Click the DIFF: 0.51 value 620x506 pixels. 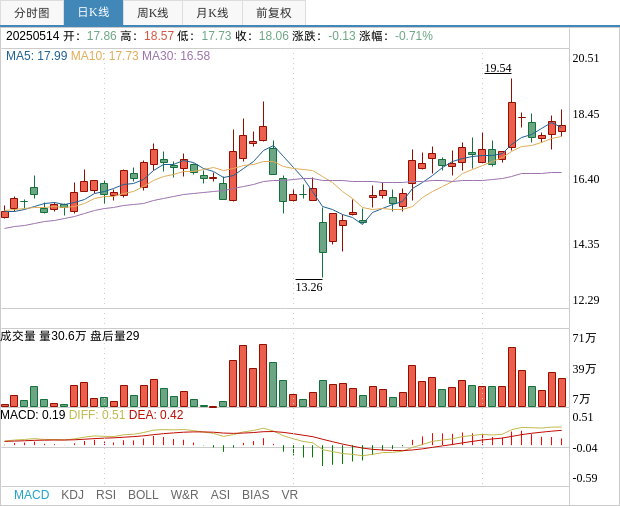point(97,415)
